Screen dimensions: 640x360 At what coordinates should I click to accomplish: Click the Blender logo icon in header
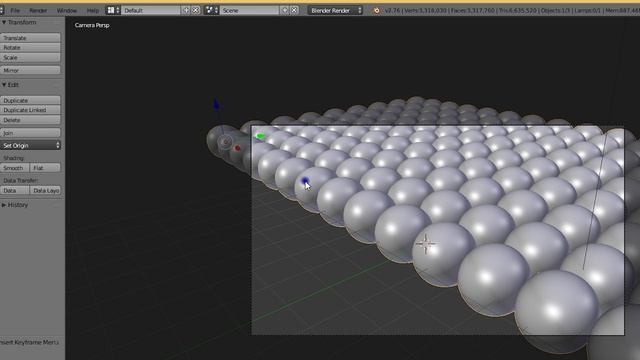pyautogui.click(x=376, y=11)
